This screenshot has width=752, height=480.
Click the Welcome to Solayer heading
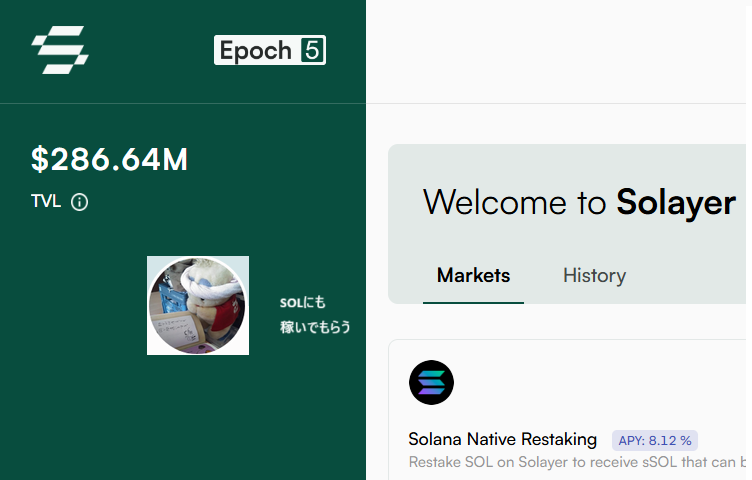coord(579,202)
